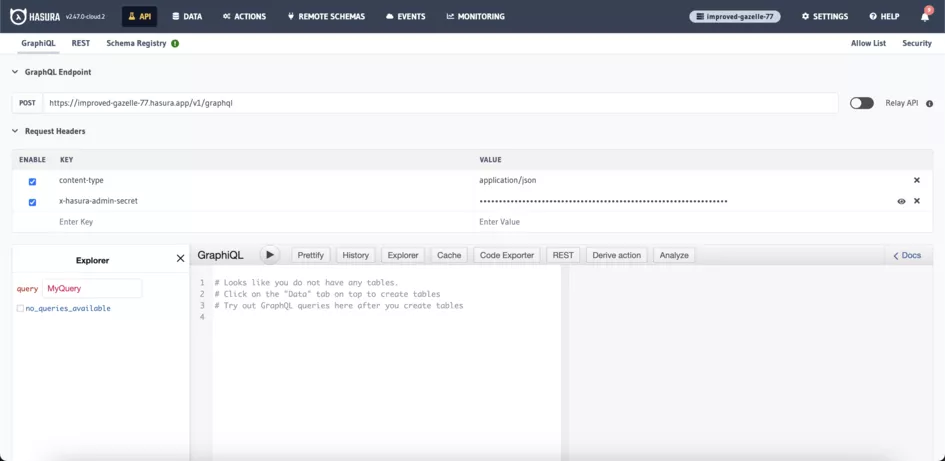Image resolution: width=945 pixels, height=461 pixels.
Task: Uncheck the content-type header checkbox
Action: (x=33, y=181)
